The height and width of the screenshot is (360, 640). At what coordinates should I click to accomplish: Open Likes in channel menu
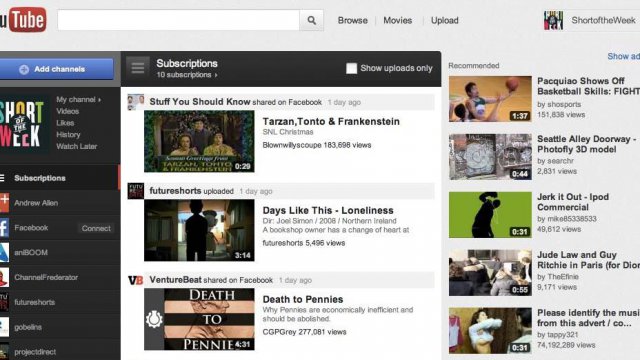point(65,123)
